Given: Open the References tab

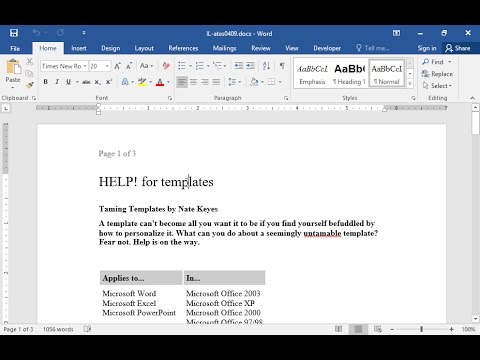Looking at the screenshot, I should 183,48.
